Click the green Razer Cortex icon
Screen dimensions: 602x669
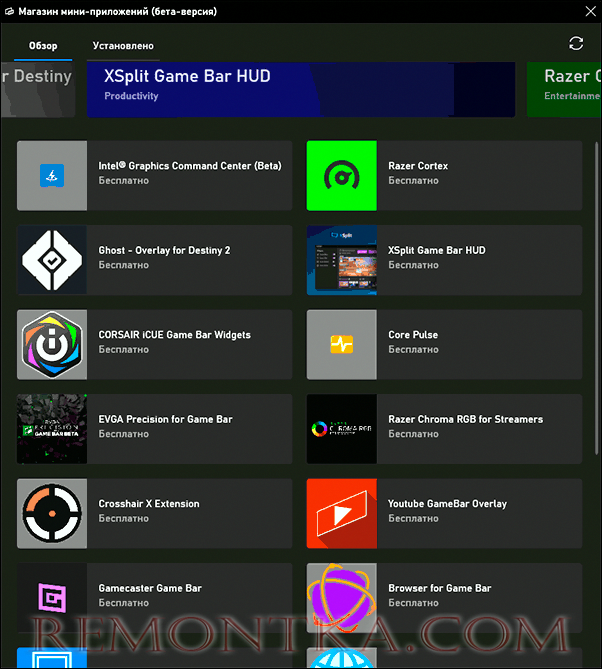point(341,176)
